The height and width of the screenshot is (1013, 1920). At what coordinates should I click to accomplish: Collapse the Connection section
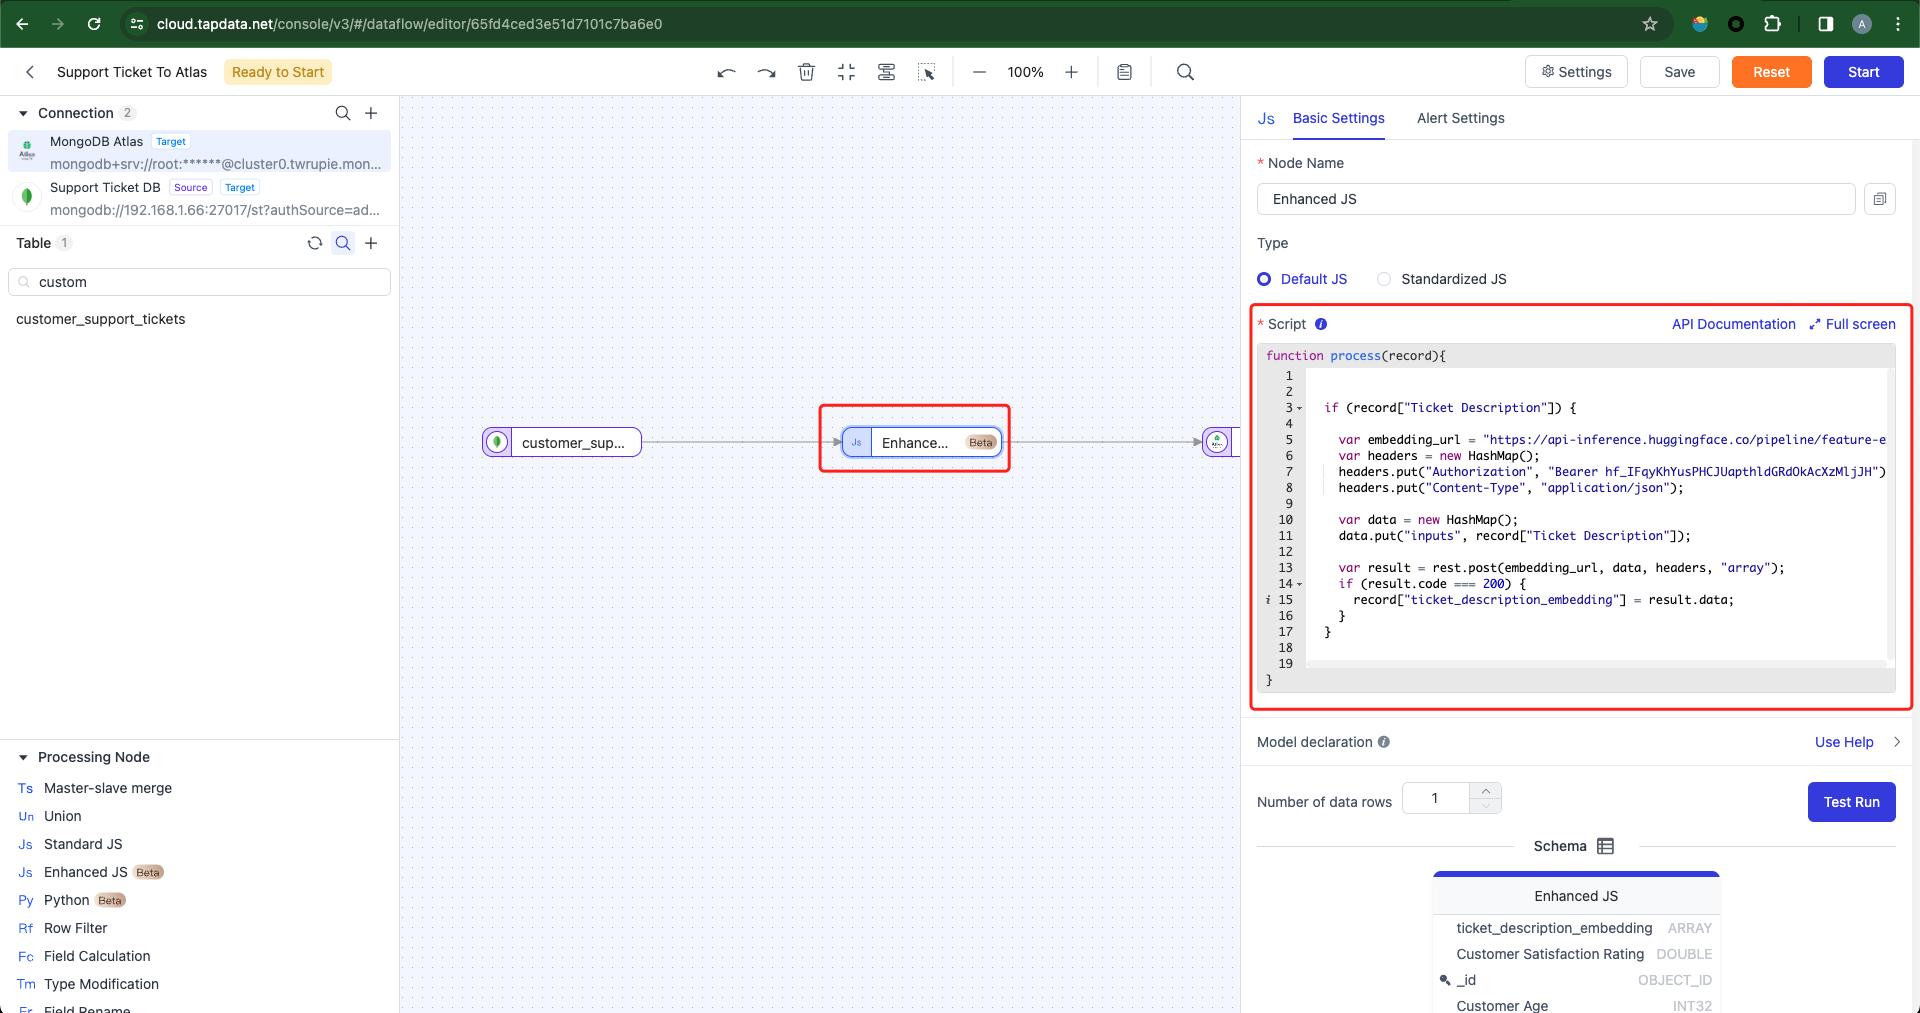point(23,113)
